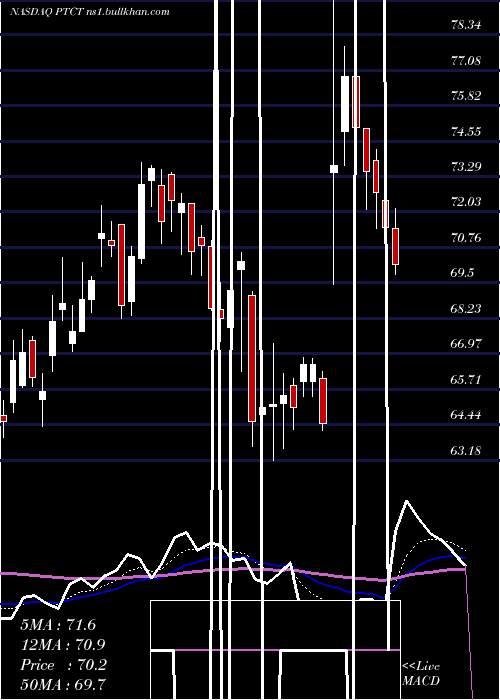Click the 5MA : 71.6 reading
Viewport: 500px width, 700px height.
pyautogui.click(x=58, y=625)
